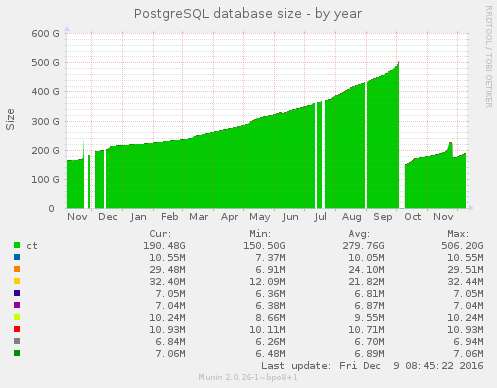497x388 pixels.
Task: Click the value 32.40M in the Cur column
Action: coord(167,282)
